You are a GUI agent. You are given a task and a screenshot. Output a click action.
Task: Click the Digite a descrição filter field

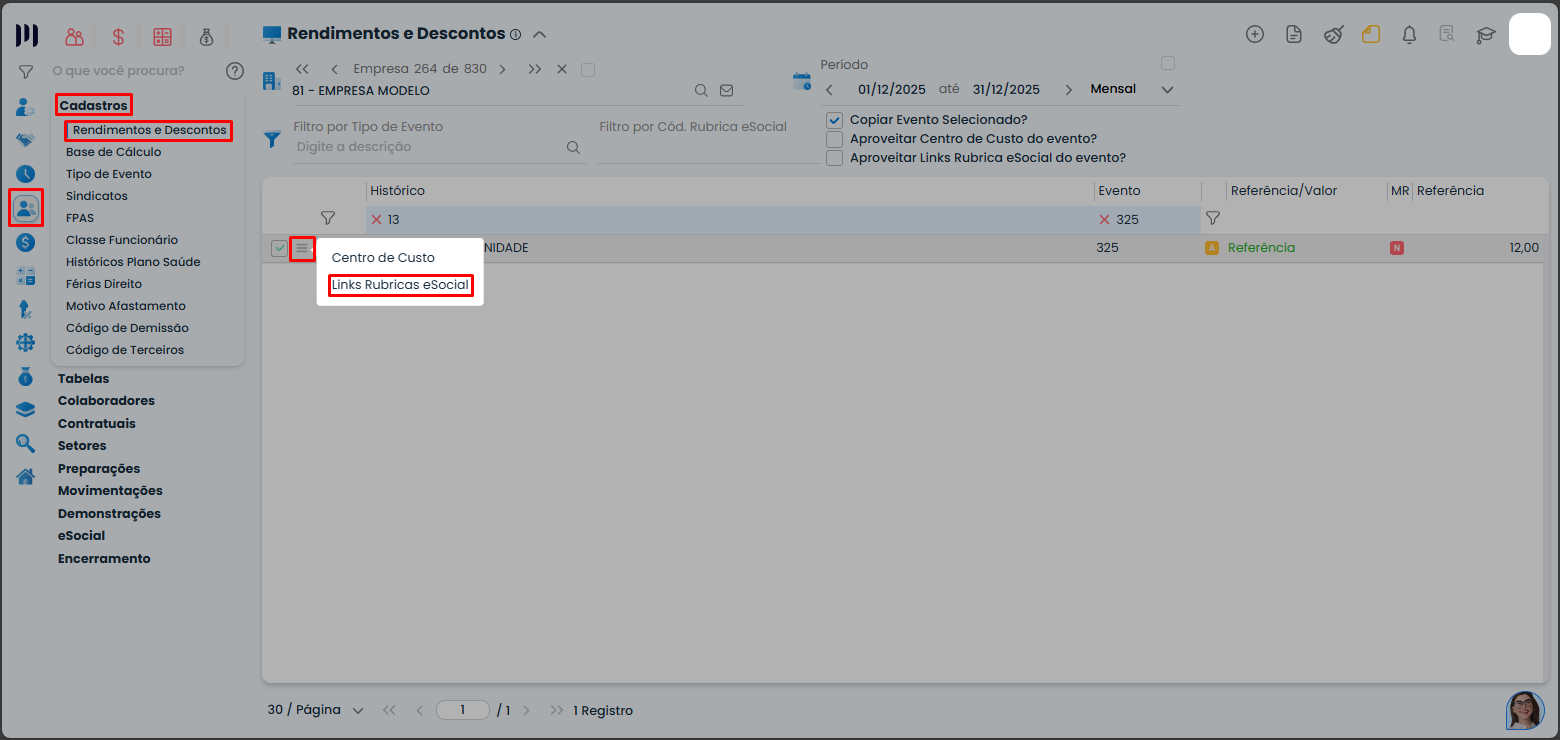[x=429, y=147]
